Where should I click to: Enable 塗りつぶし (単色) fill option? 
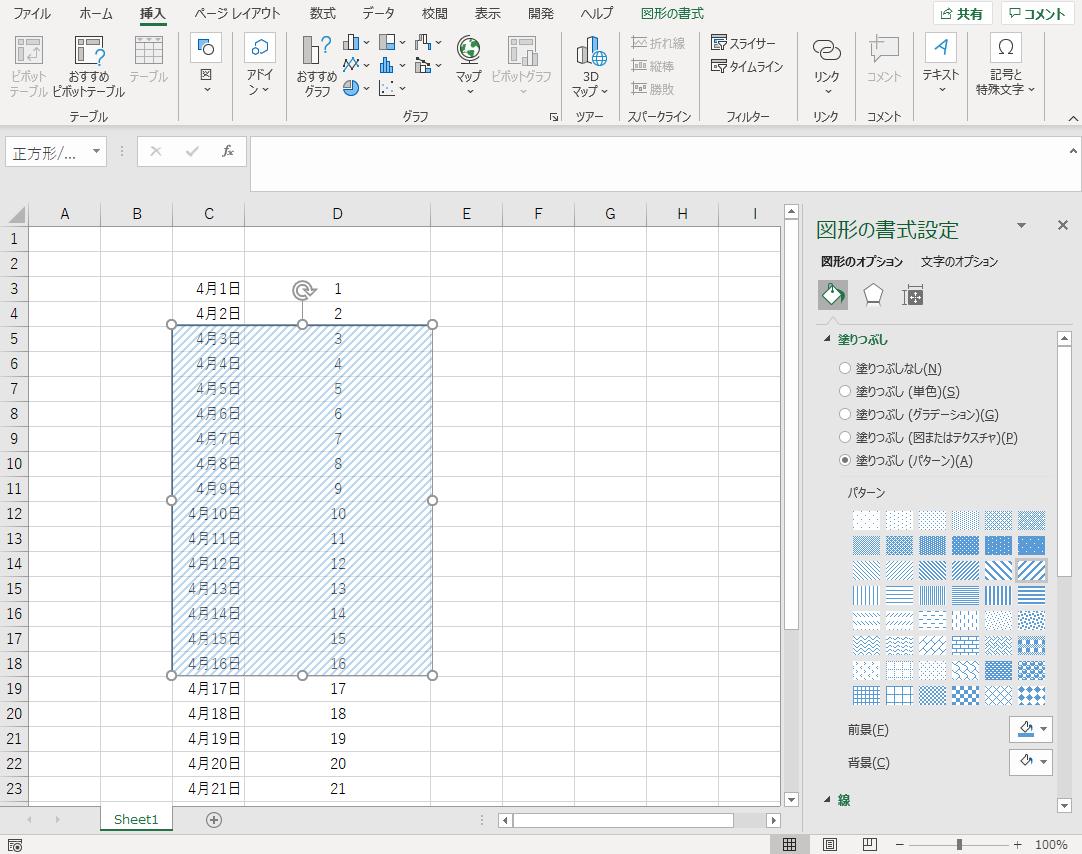click(846, 391)
